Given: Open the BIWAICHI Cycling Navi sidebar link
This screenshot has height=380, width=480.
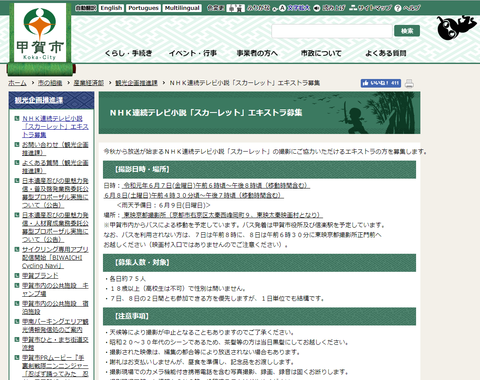Looking at the screenshot, I should pyautogui.click(x=55, y=258).
